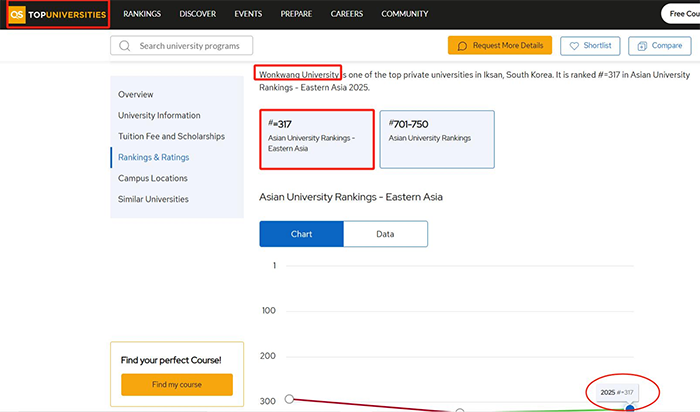Go to Campus Locations section

tap(153, 178)
